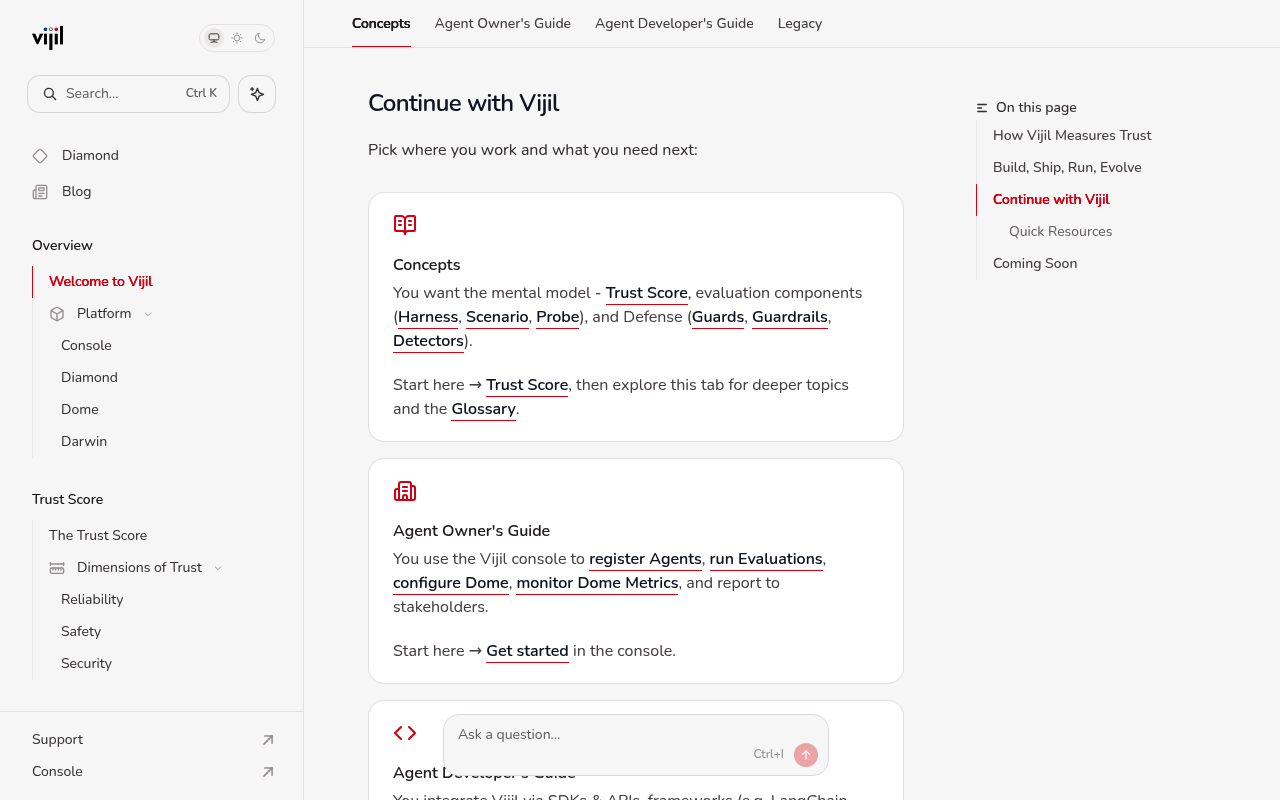
Task: Jump to Continue with Vijil in page outline
Action: point(1051,200)
